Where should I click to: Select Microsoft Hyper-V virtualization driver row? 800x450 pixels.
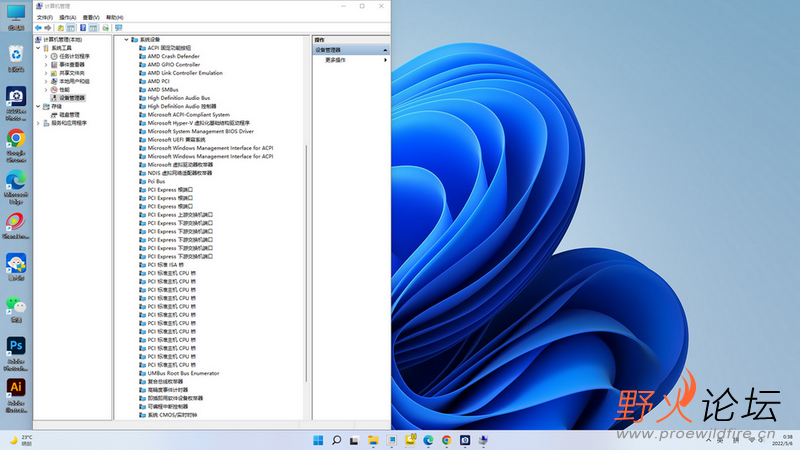pos(198,123)
